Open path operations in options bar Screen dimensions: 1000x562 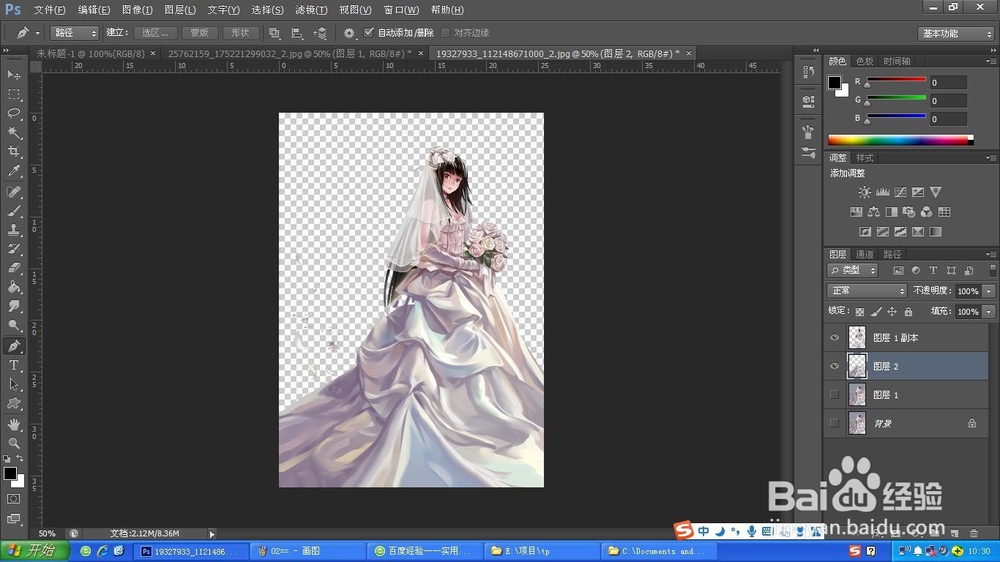[274, 33]
